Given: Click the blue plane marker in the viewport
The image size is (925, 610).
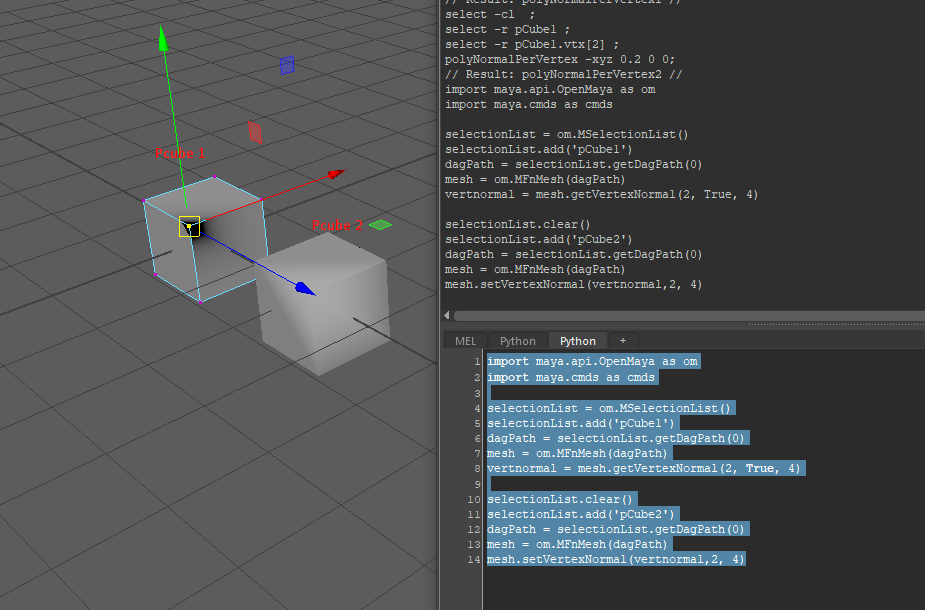Looking at the screenshot, I should pos(286,64).
